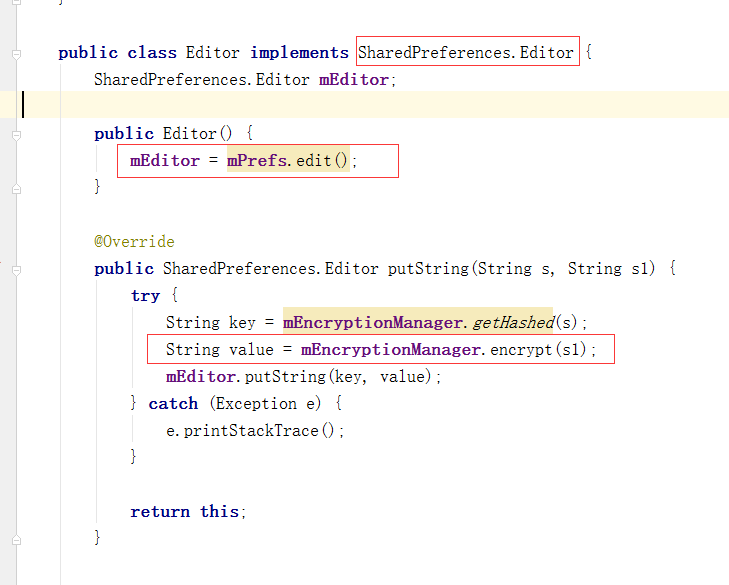
Task: Collapse the putString method fold marker
Action: click(x=16, y=270)
